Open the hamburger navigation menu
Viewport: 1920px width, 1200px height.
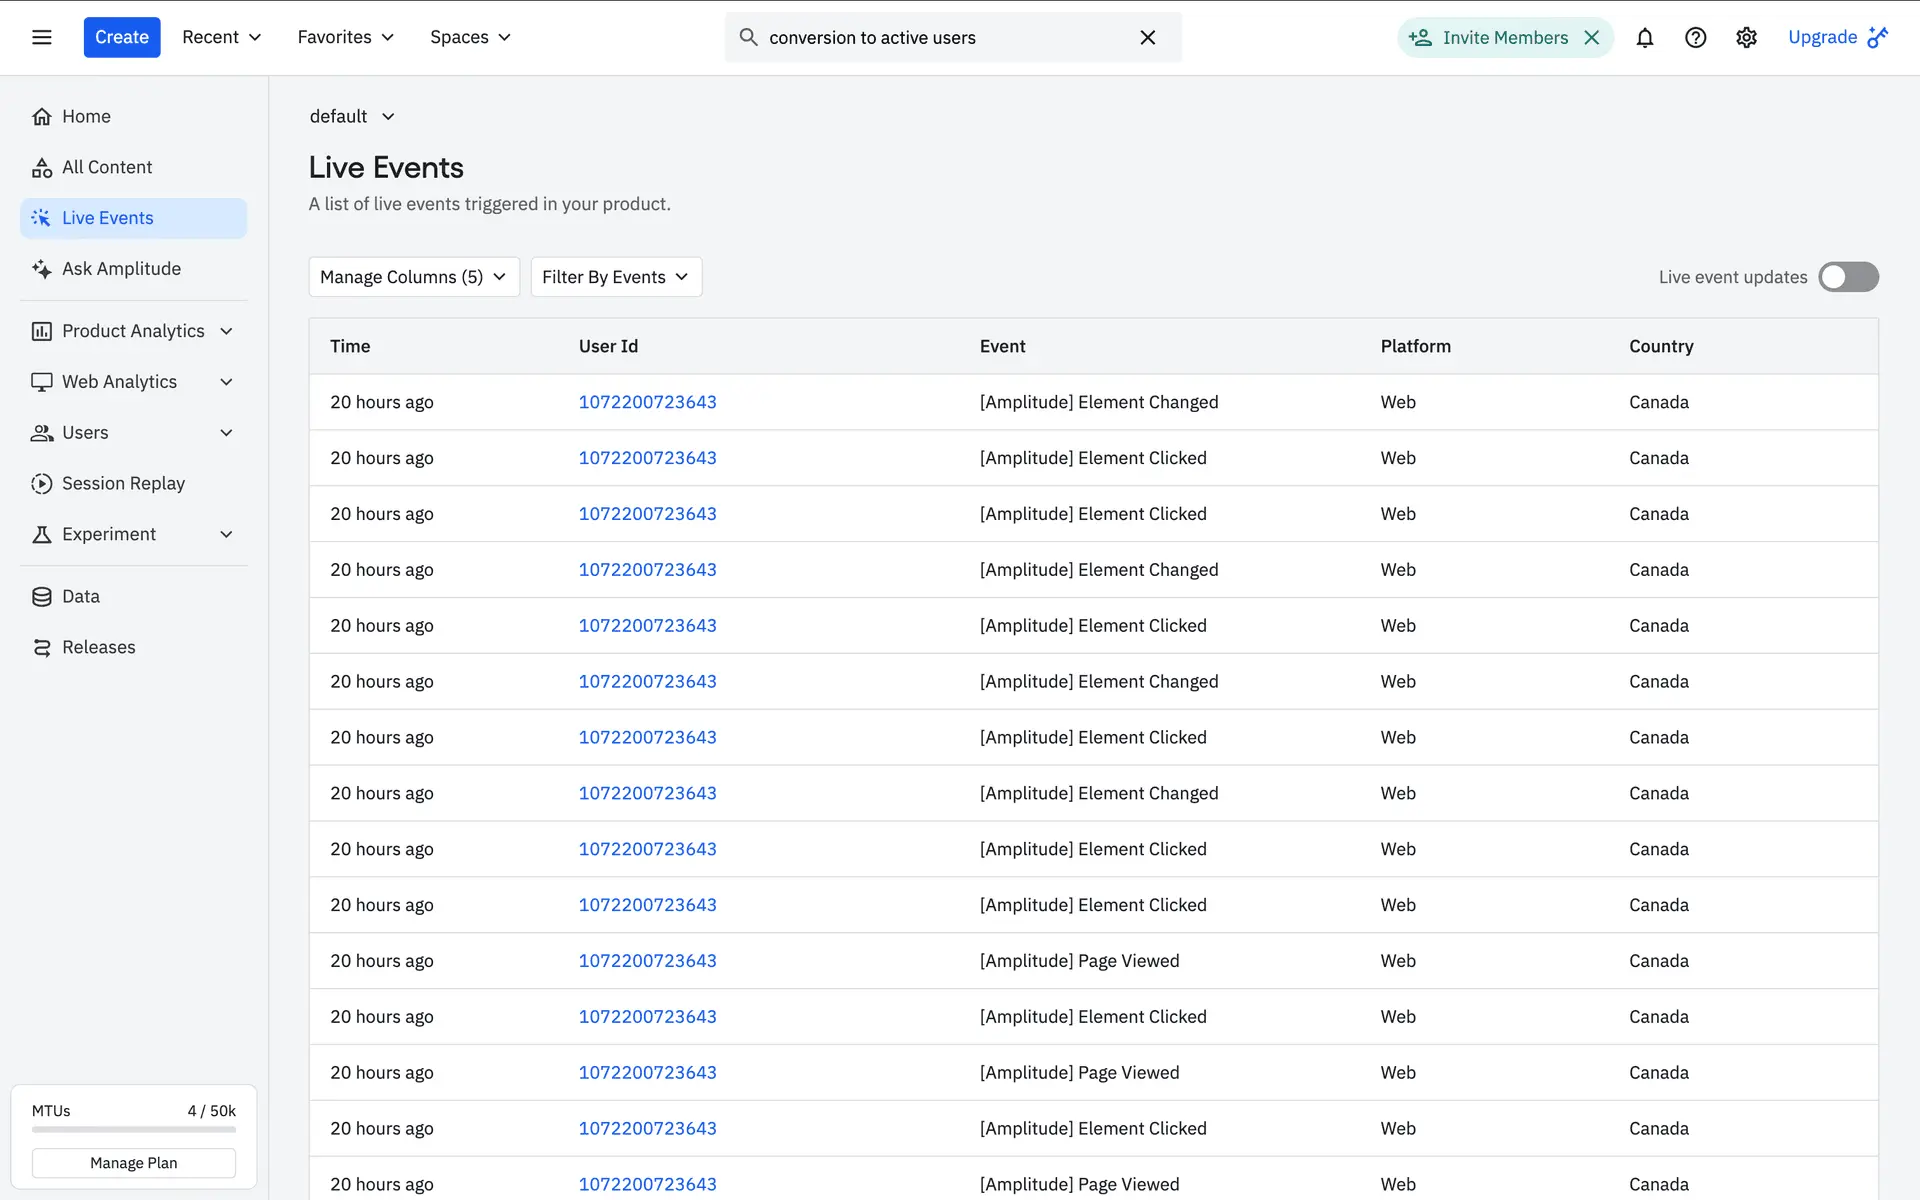[41, 37]
